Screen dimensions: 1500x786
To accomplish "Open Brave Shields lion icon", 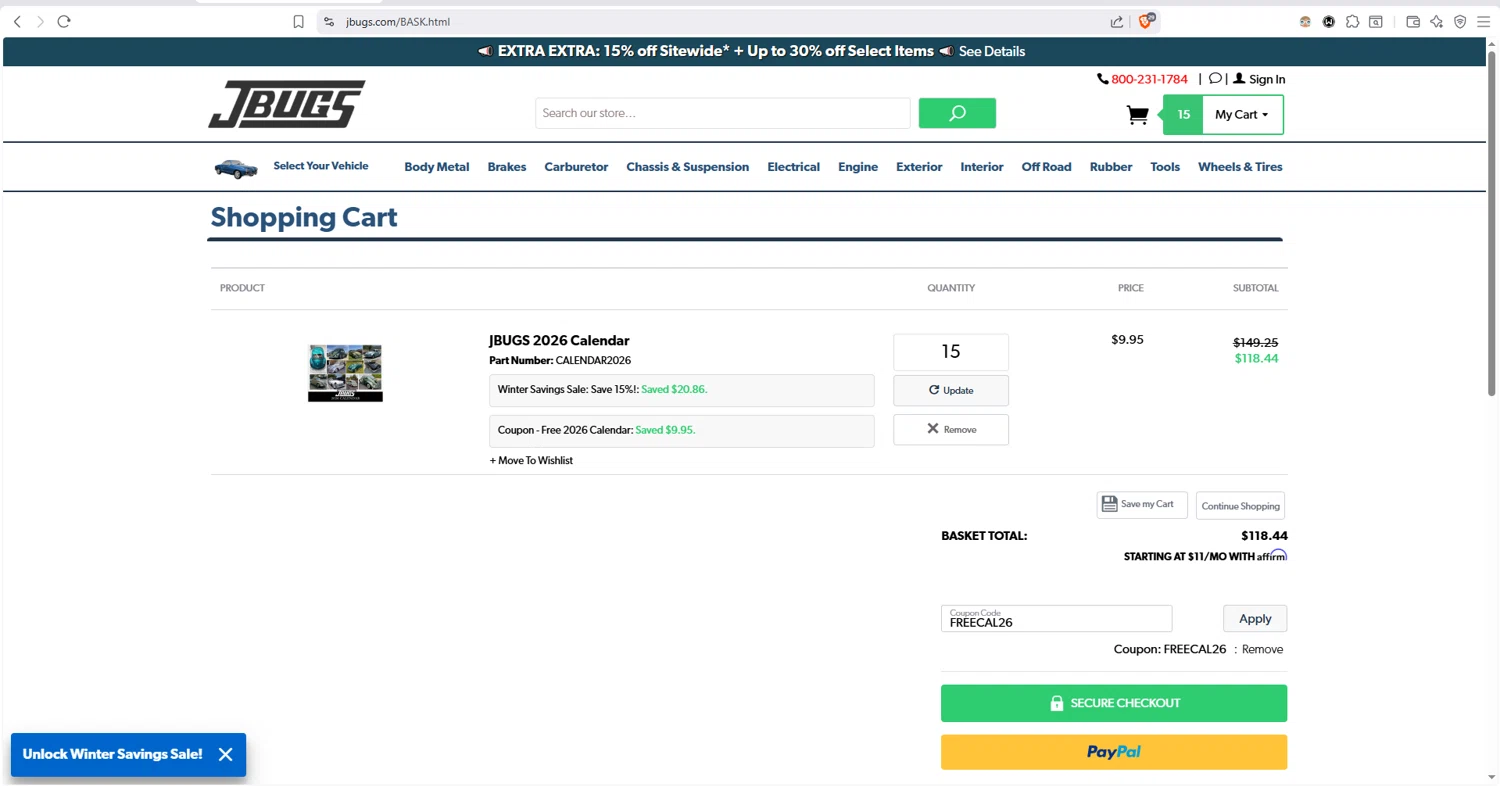I will click(x=1146, y=21).
